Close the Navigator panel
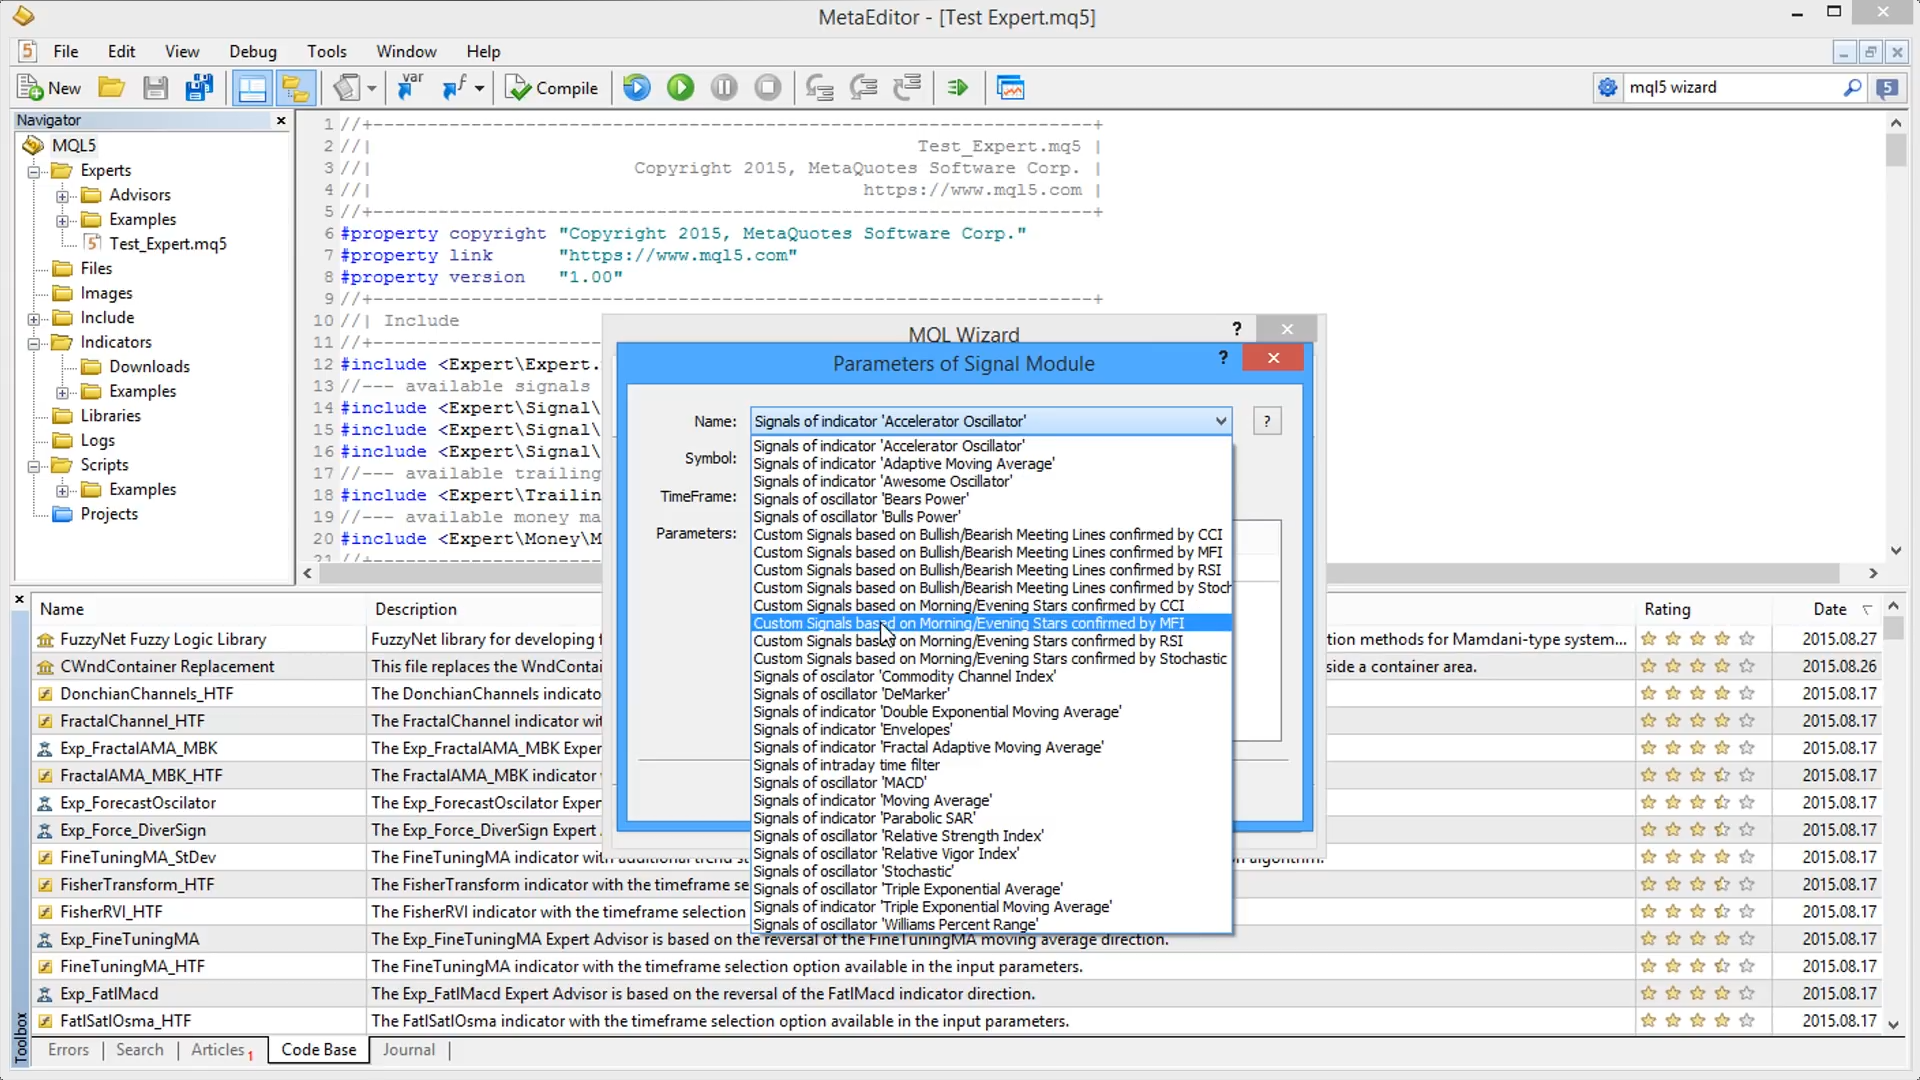 (x=281, y=120)
